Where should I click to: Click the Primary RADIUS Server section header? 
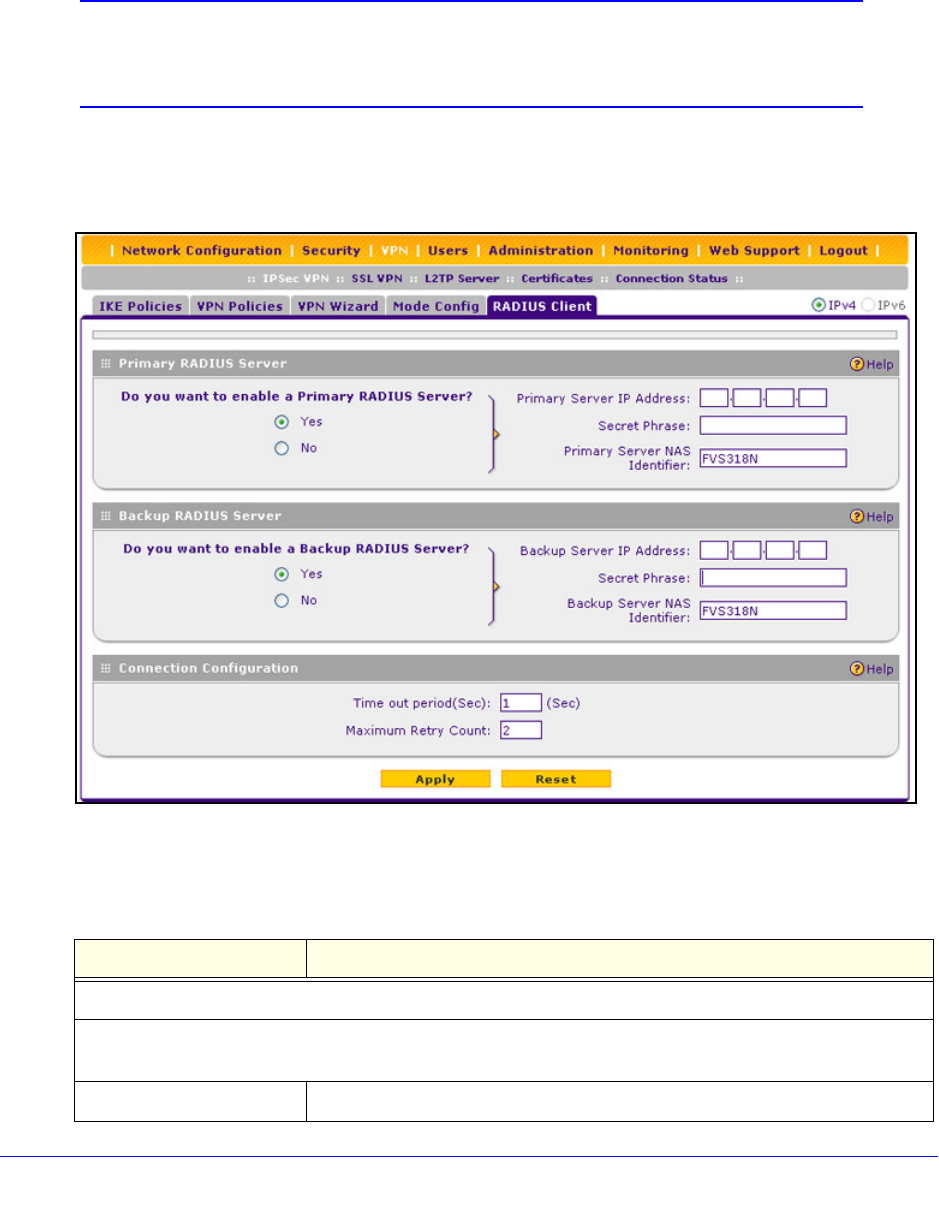(494, 364)
